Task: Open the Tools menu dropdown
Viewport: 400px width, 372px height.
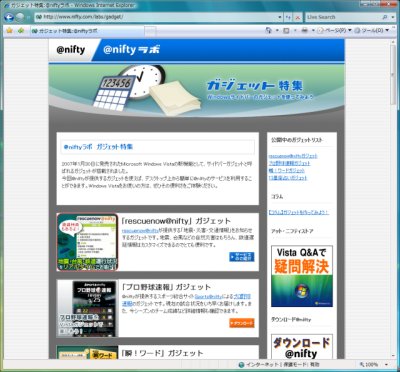Action: click(x=371, y=31)
